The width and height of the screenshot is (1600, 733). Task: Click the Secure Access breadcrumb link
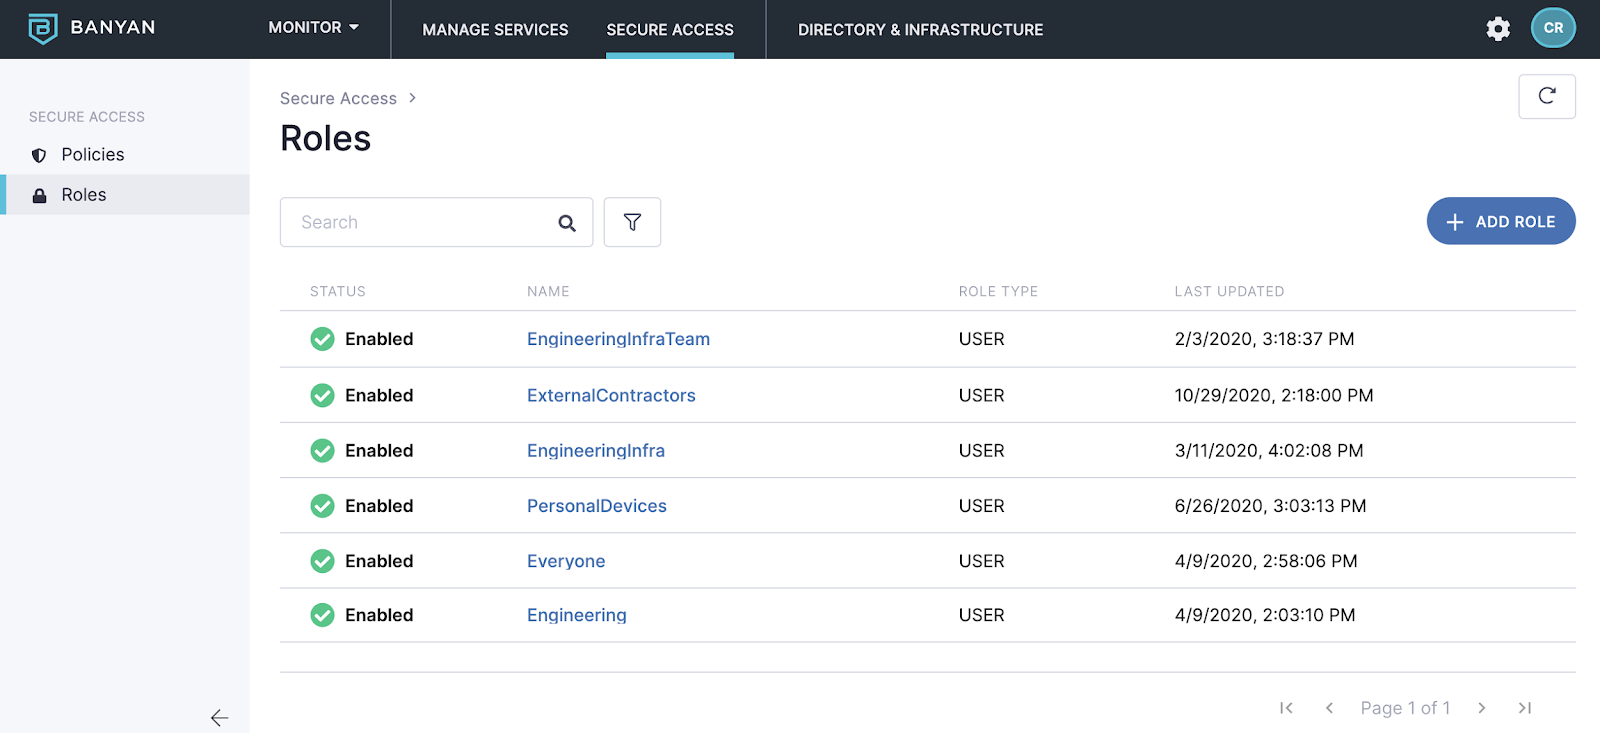338,98
